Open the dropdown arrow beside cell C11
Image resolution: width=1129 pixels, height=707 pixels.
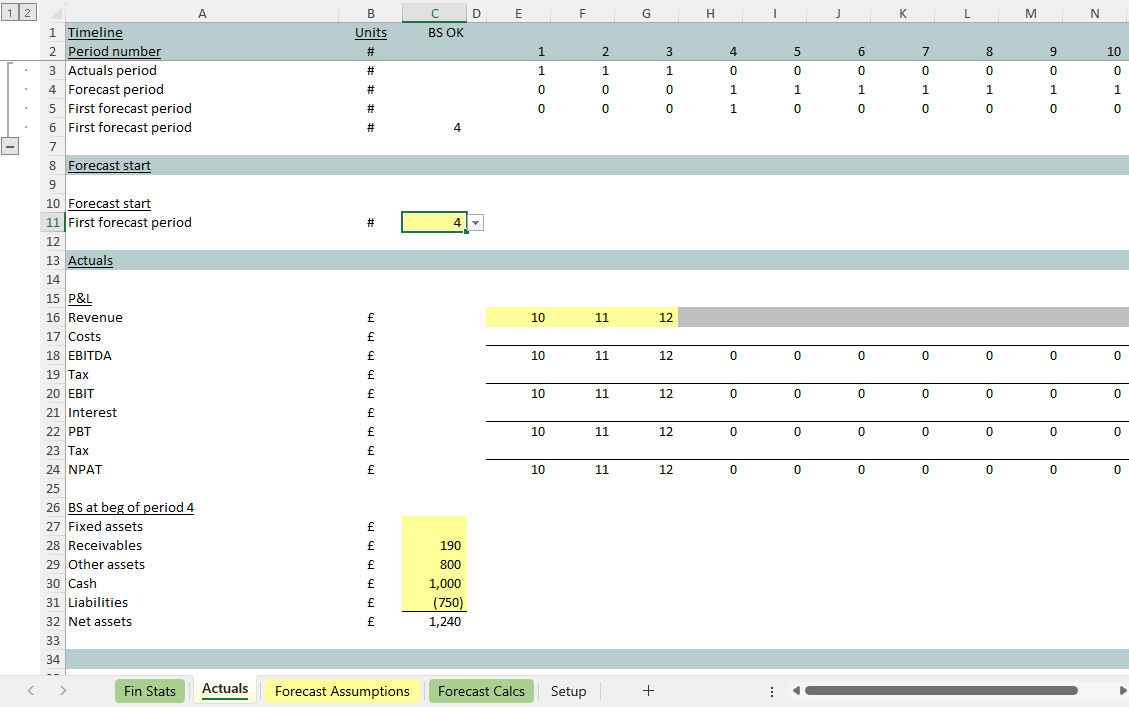(x=476, y=223)
